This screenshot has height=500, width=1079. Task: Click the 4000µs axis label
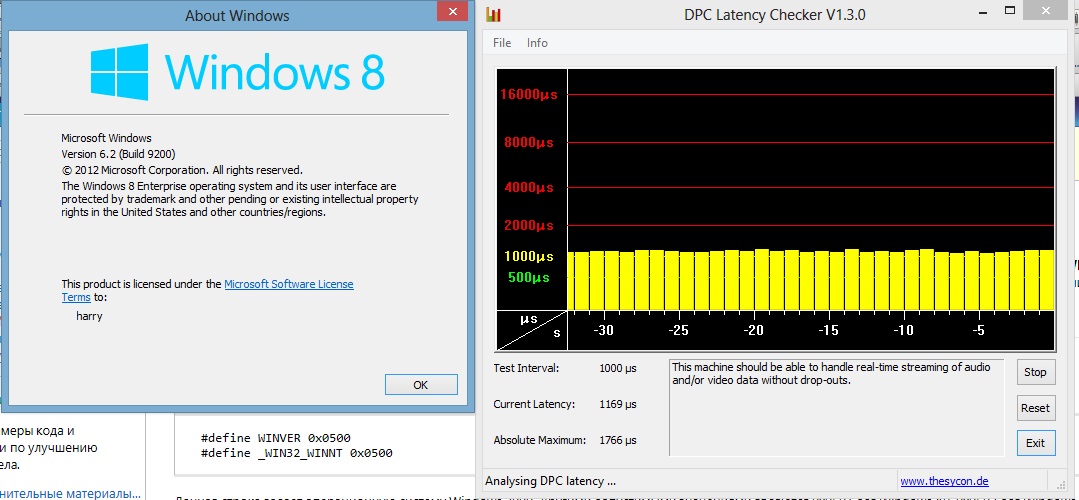[528, 187]
